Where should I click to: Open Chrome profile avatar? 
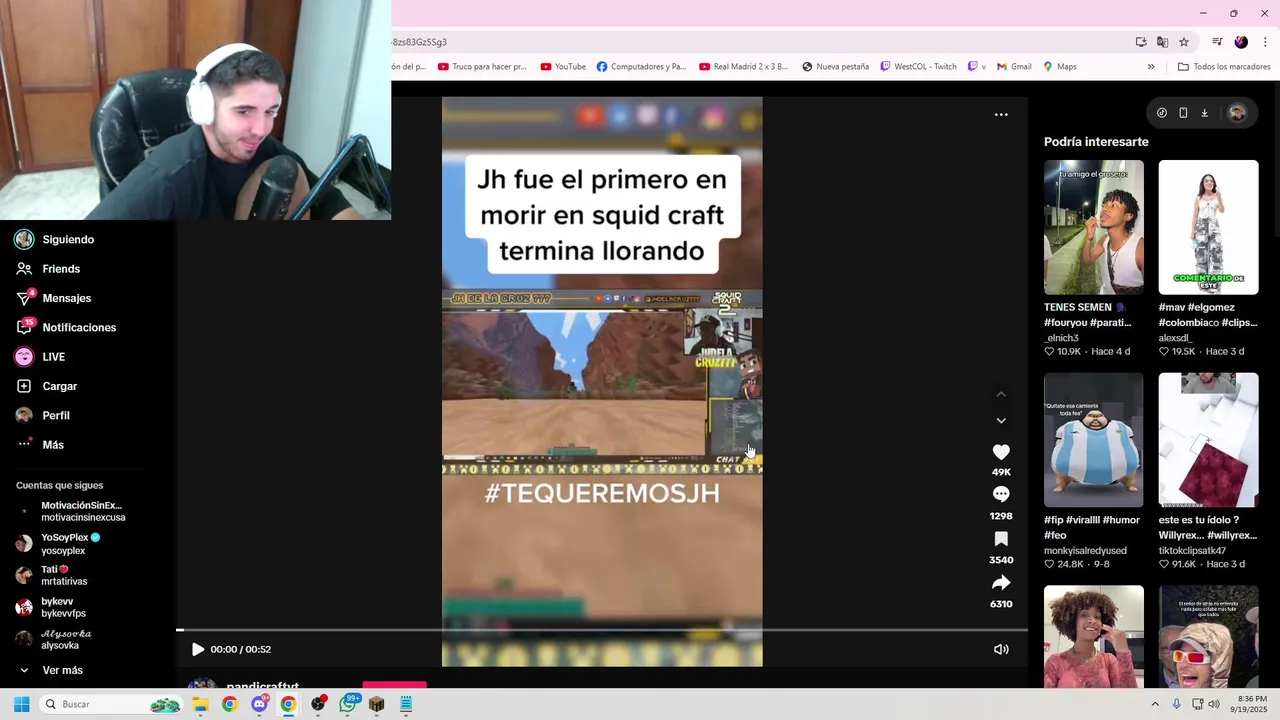[1241, 42]
